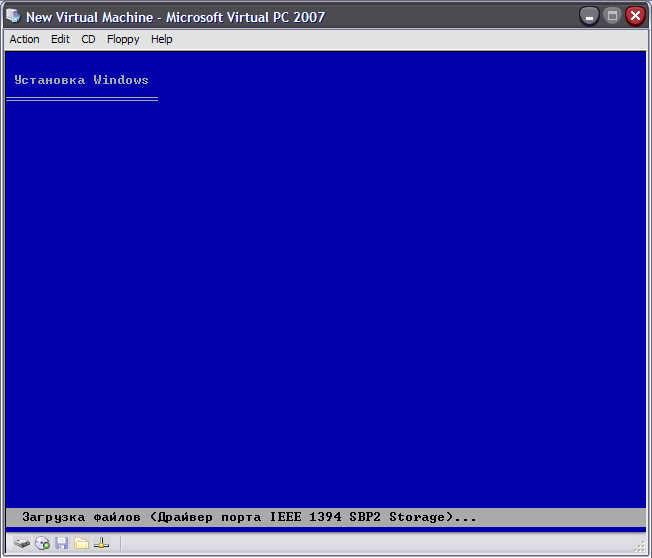
Task: Maximize the Virtual PC window
Action: 612,16
